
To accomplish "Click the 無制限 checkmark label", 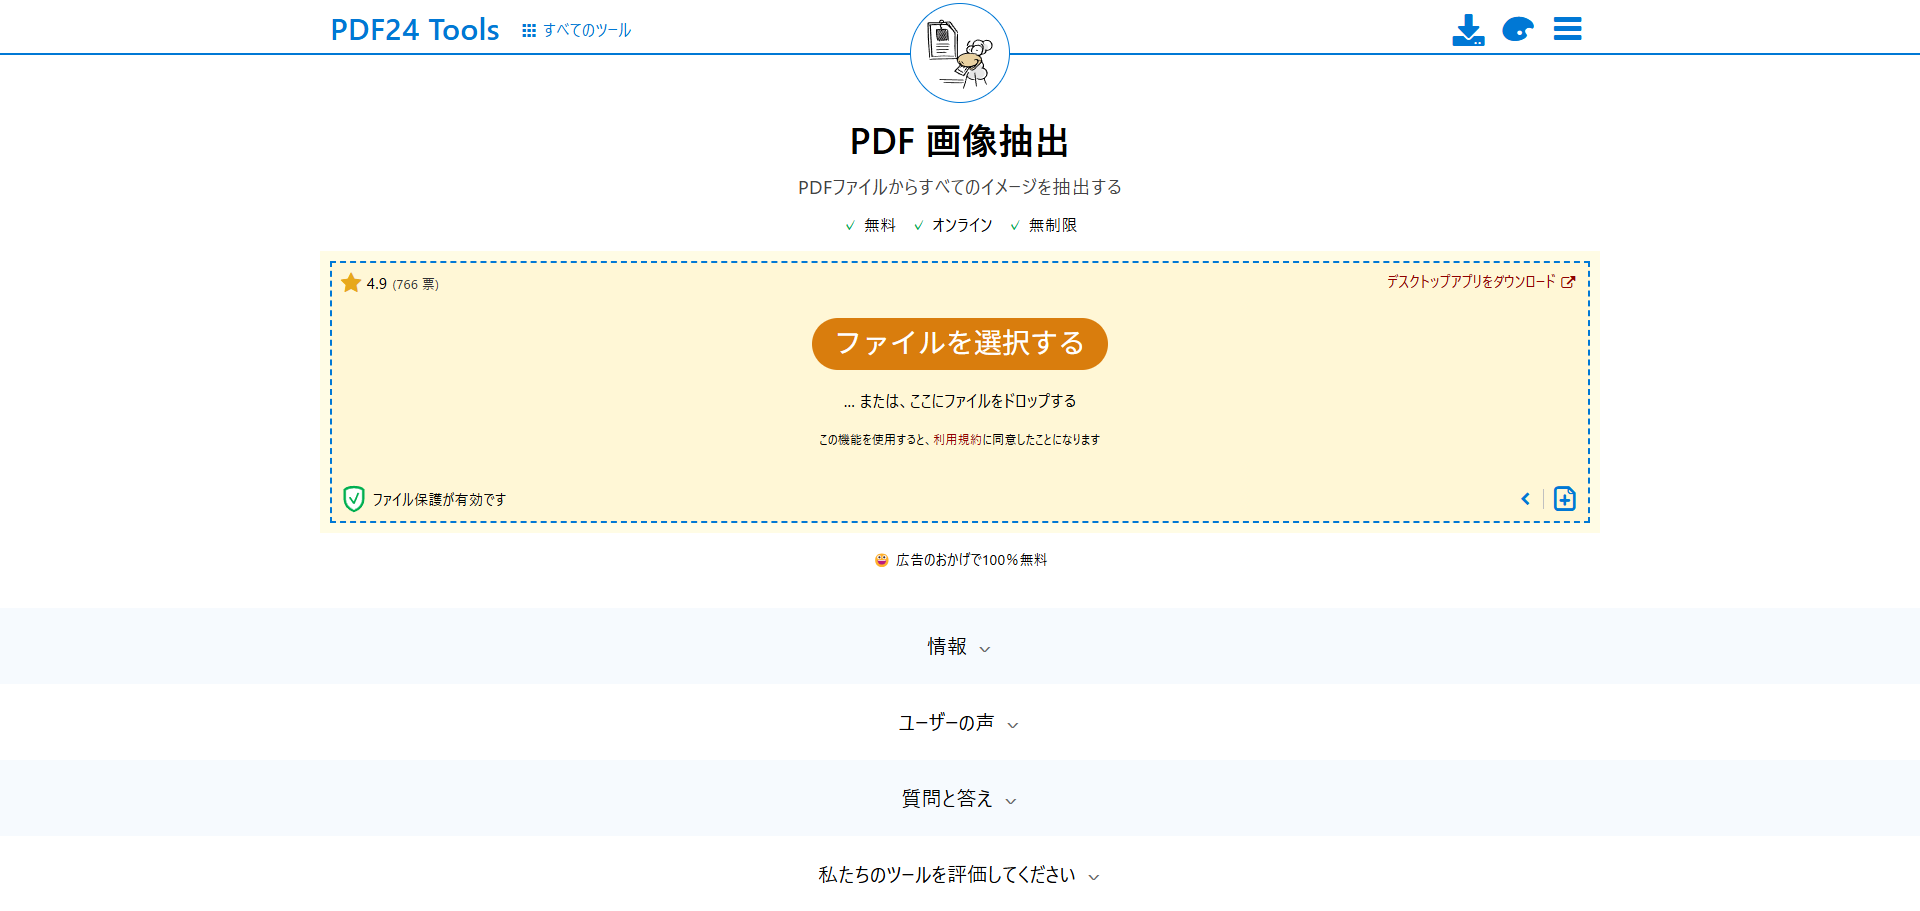I will (x=1043, y=225).
